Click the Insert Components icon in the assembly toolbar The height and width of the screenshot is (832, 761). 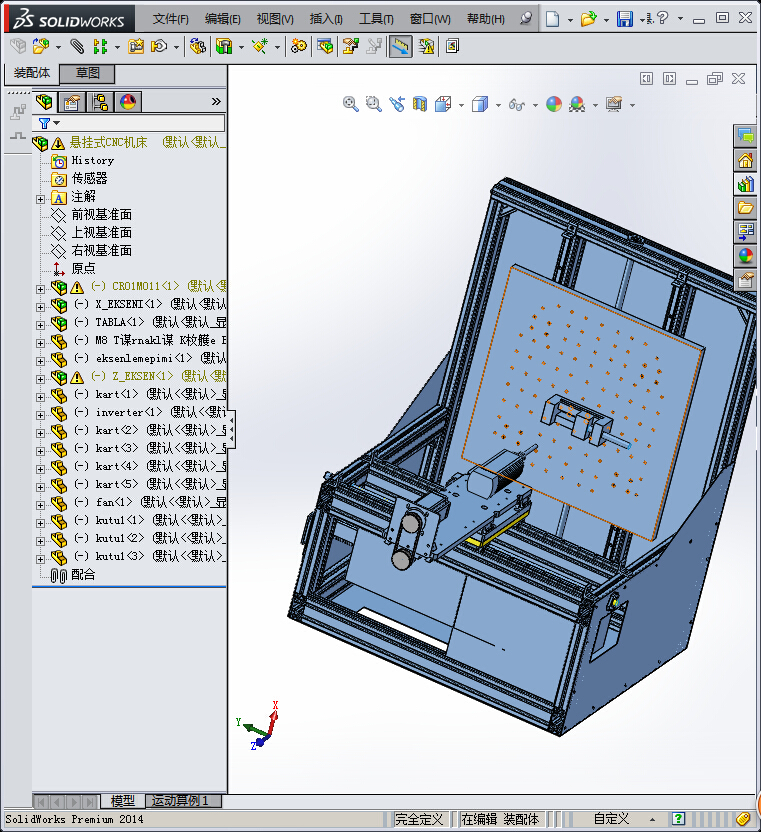41,47
